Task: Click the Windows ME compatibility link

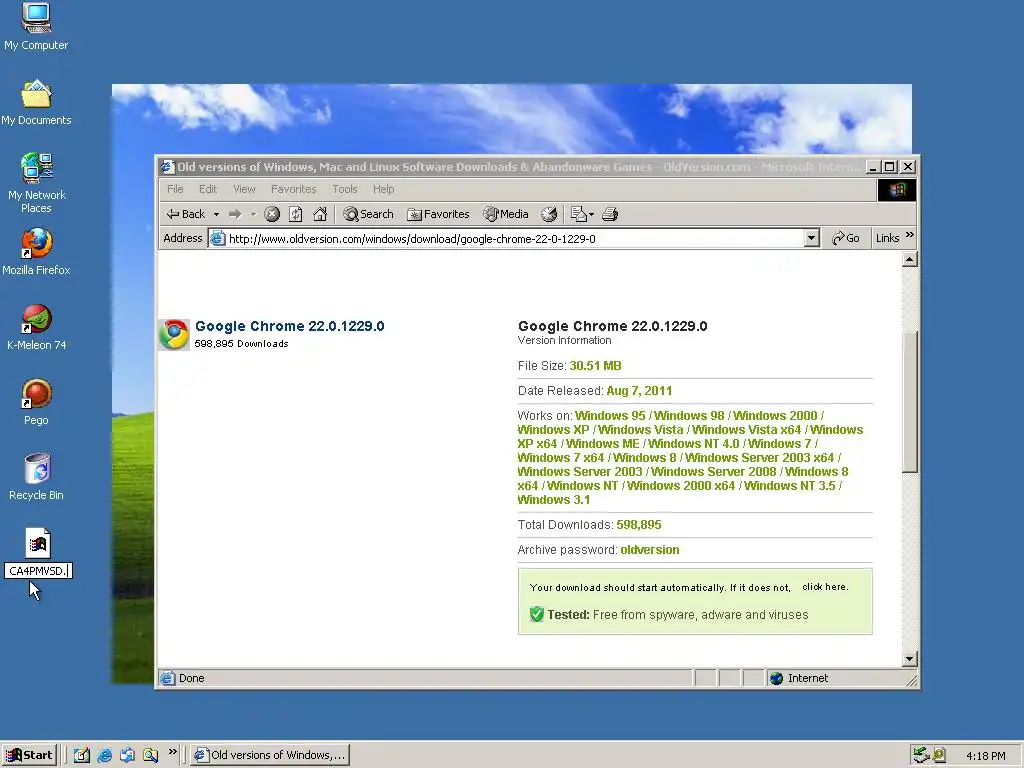Action: tap(602, 443)
